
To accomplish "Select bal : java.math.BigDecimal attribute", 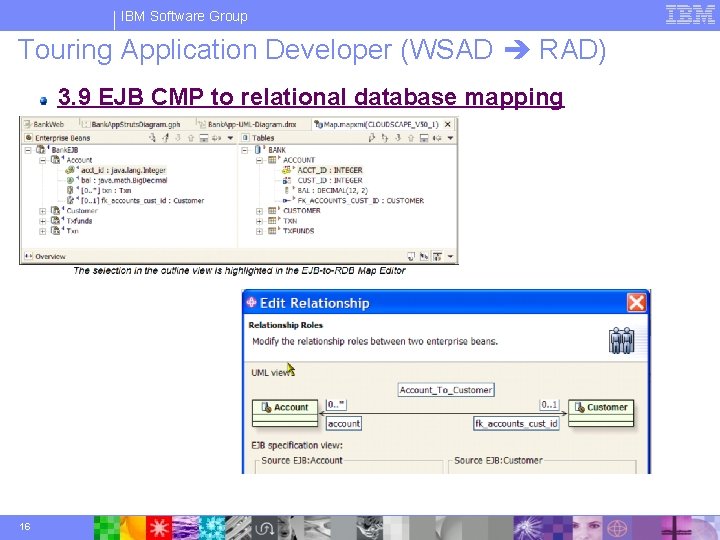I will pyautogui.click(x=124, y=180).
